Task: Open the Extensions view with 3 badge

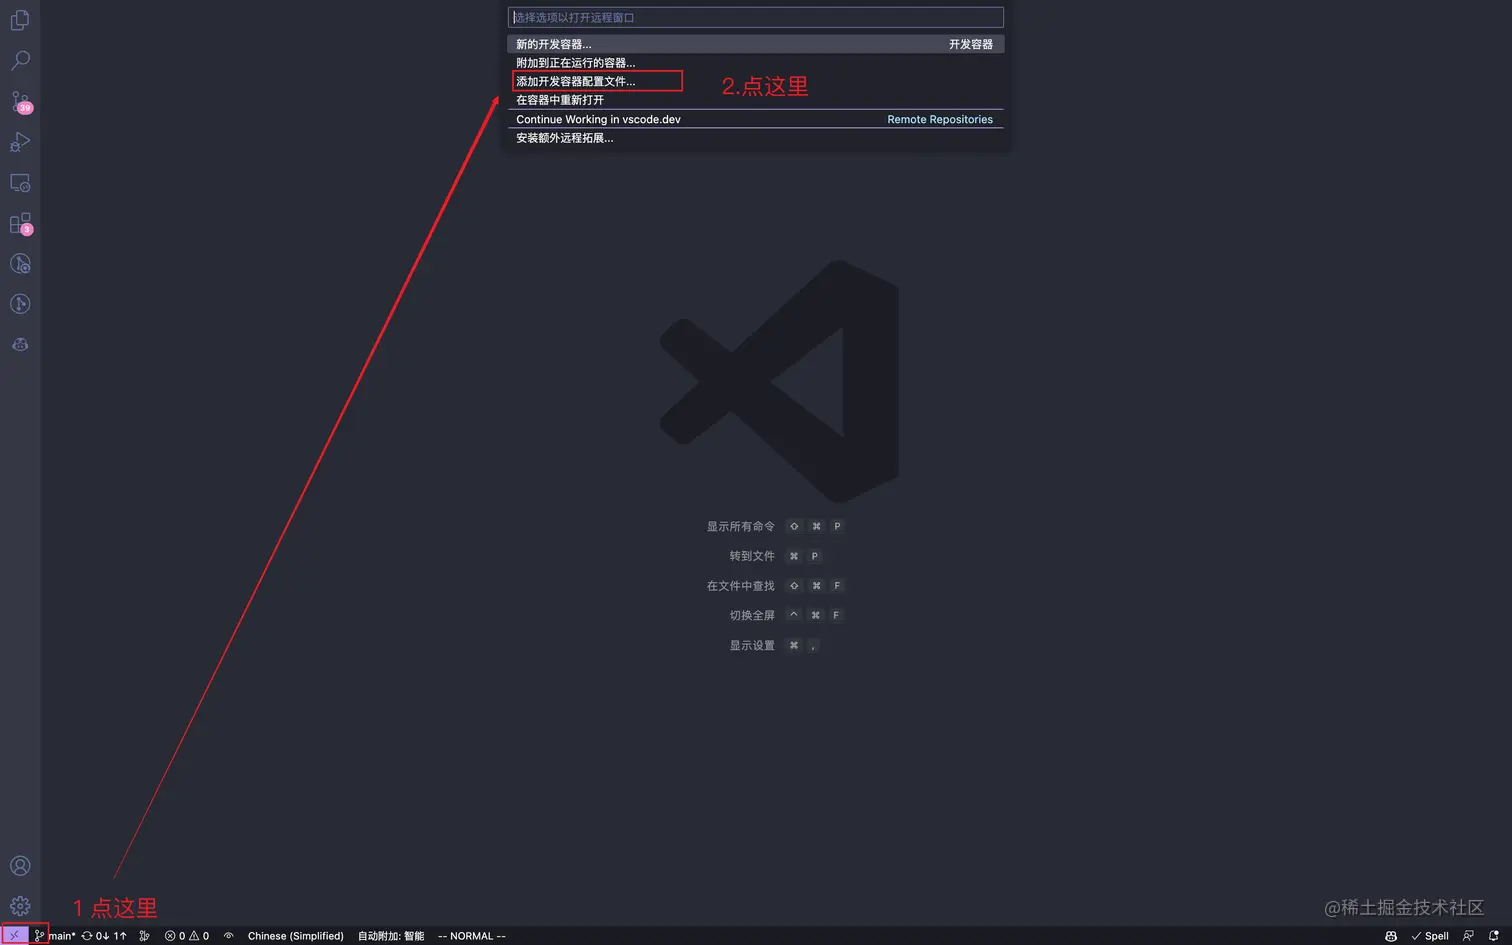Action: point(20,224)
